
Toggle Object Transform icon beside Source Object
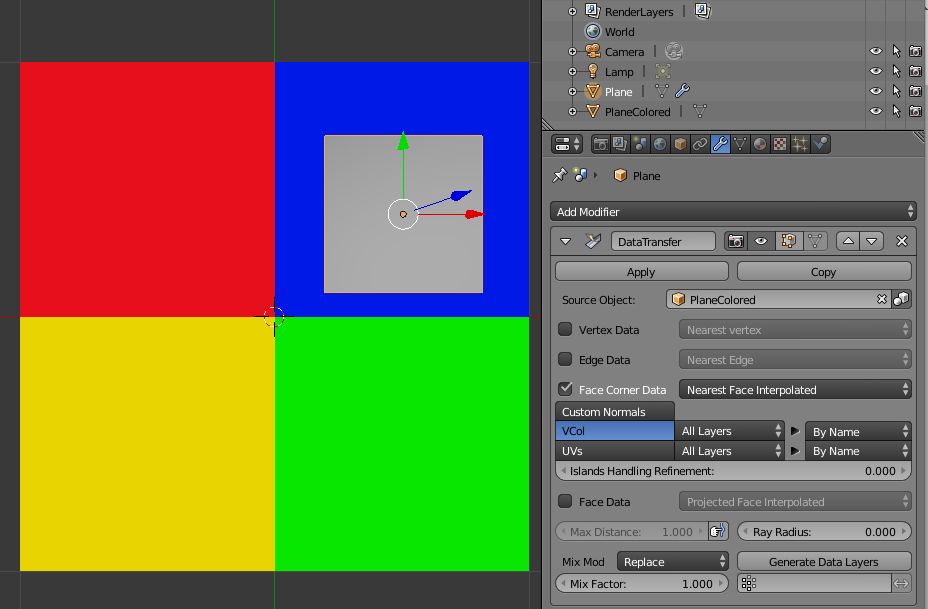tap(901, 299)
